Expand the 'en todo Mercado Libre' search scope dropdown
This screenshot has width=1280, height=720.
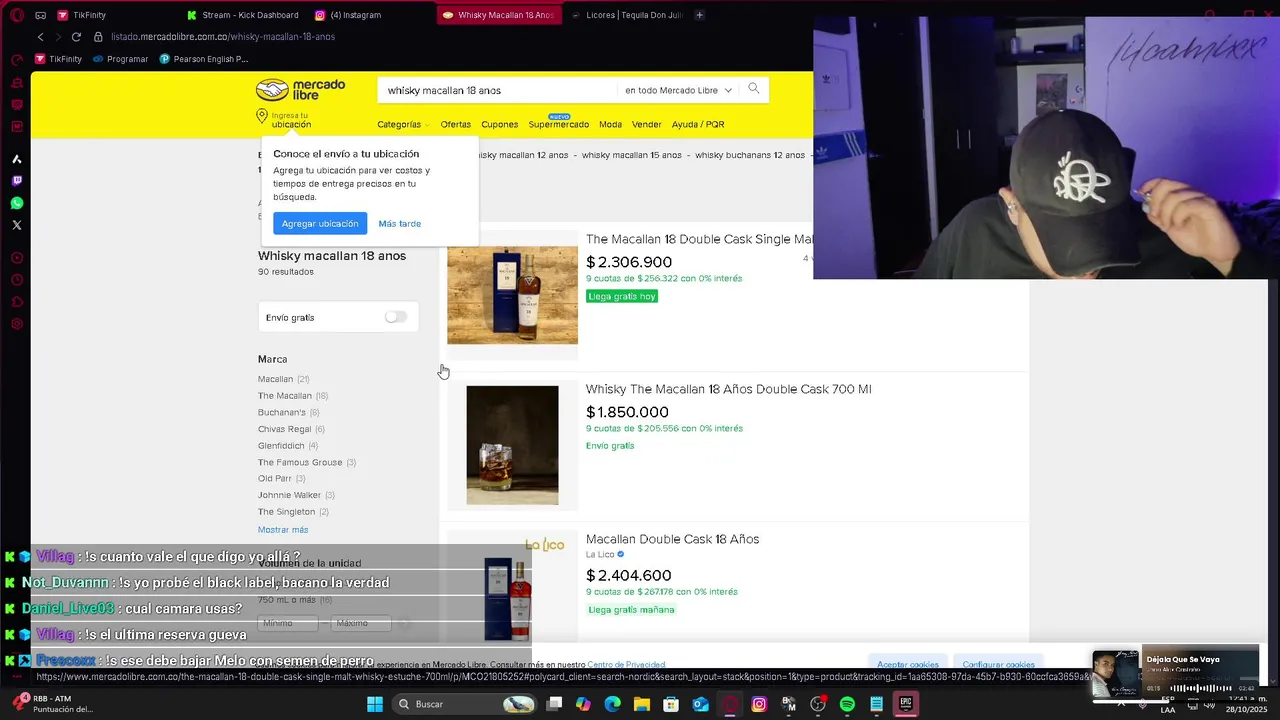[x=679, y=90]
